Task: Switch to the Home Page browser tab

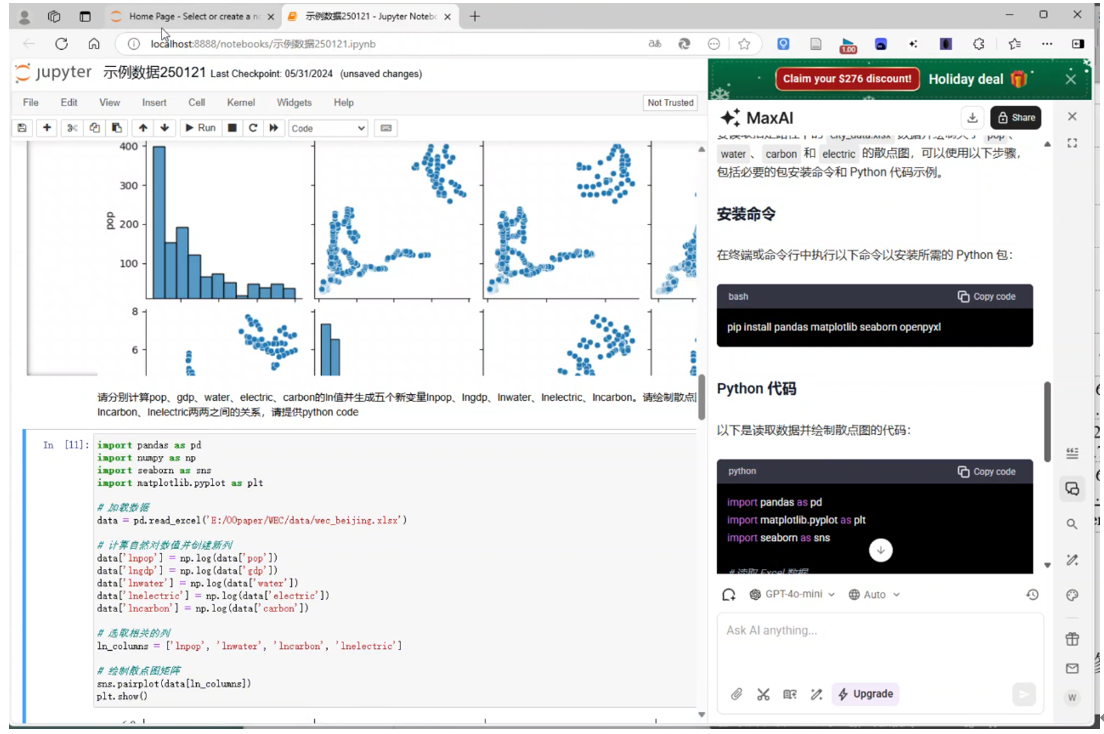Action: pos(192,16)
